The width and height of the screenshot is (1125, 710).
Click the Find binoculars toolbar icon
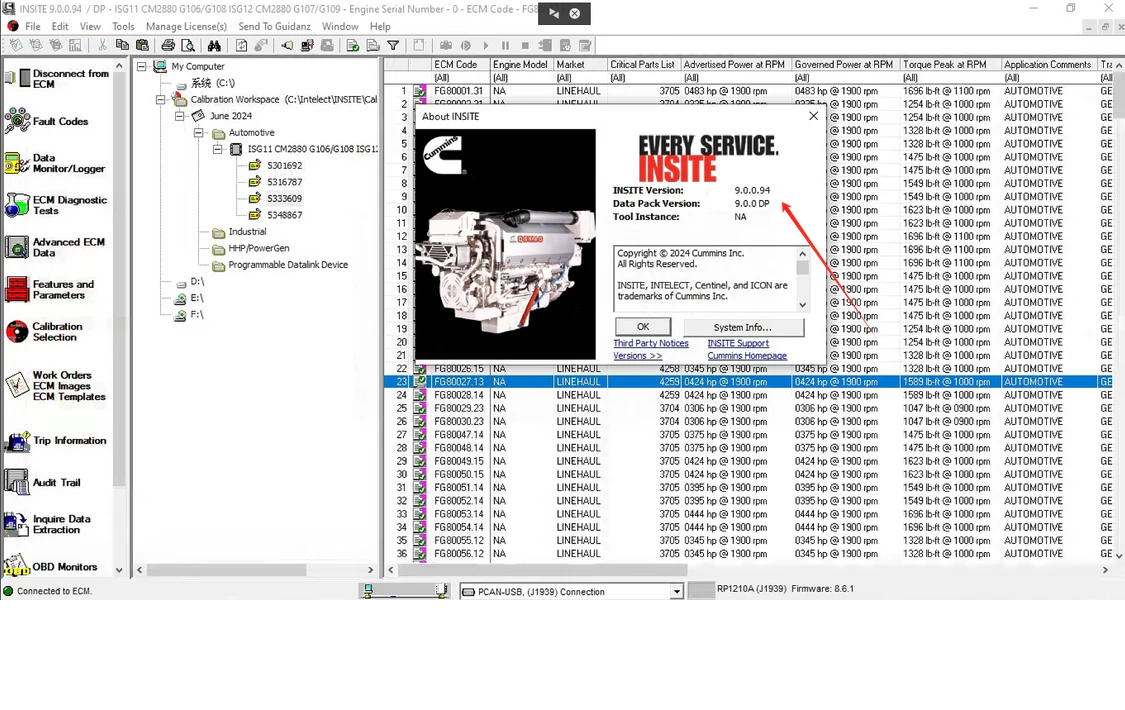click(215, 45)
